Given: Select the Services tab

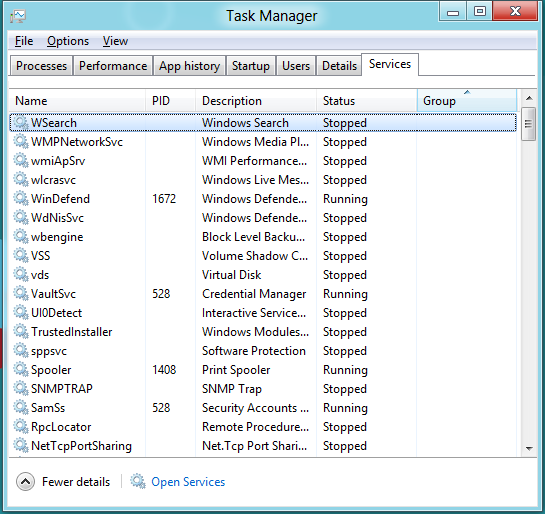Looking at the screenshot, I should (390, 64).
